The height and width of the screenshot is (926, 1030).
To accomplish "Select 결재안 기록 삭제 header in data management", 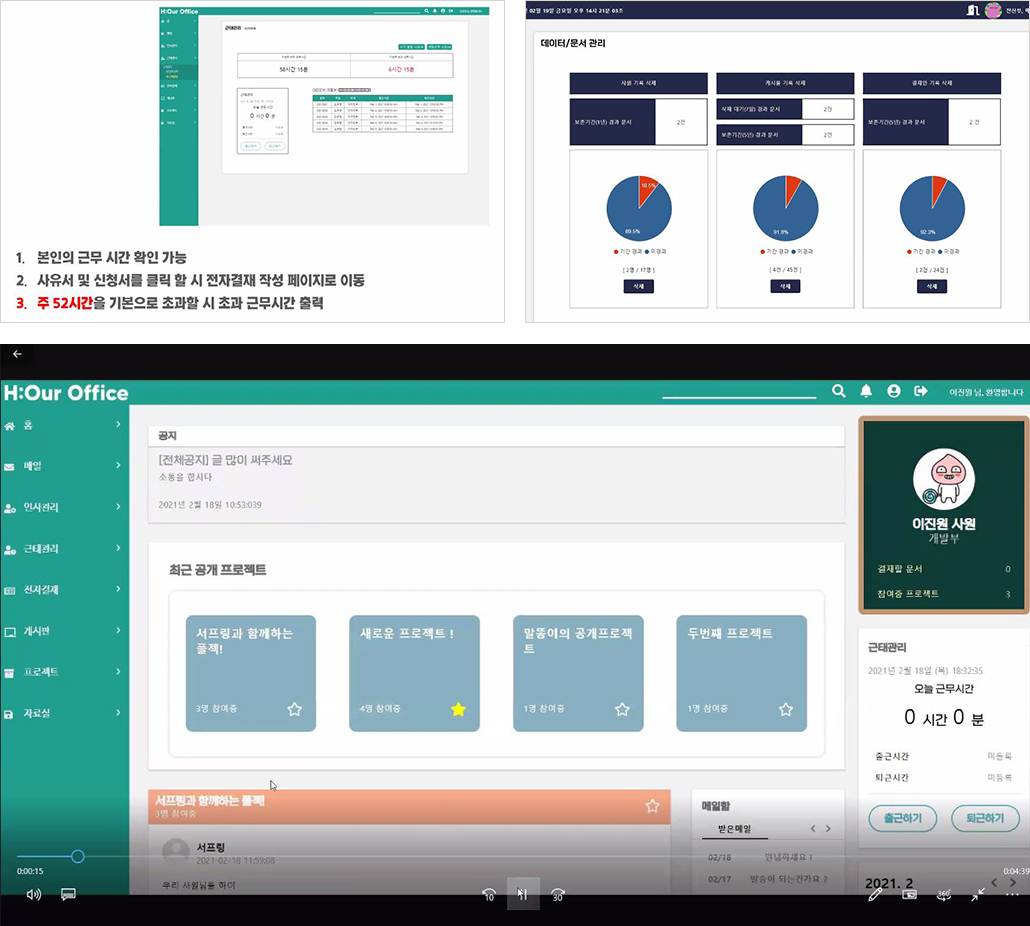I will pos(931,83).
